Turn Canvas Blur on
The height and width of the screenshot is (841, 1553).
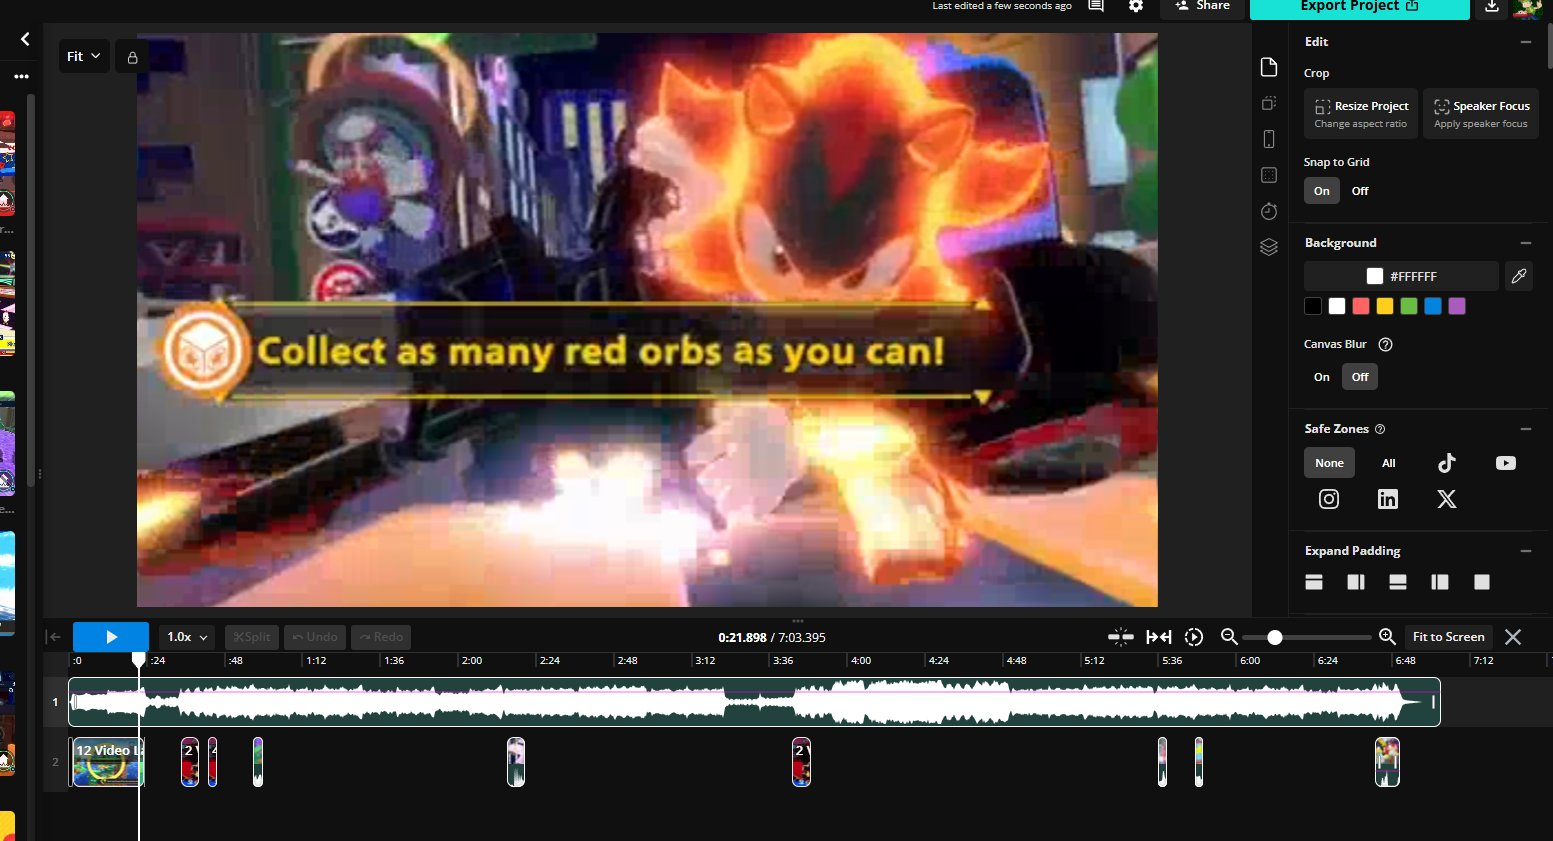pyautogui.click(x=1321, y=377)
